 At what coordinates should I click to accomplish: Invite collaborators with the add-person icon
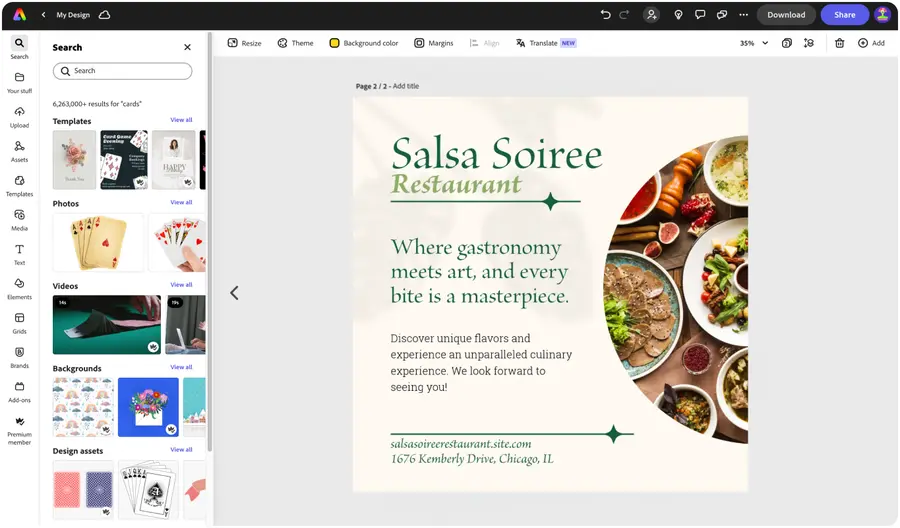tap(651, 15)
